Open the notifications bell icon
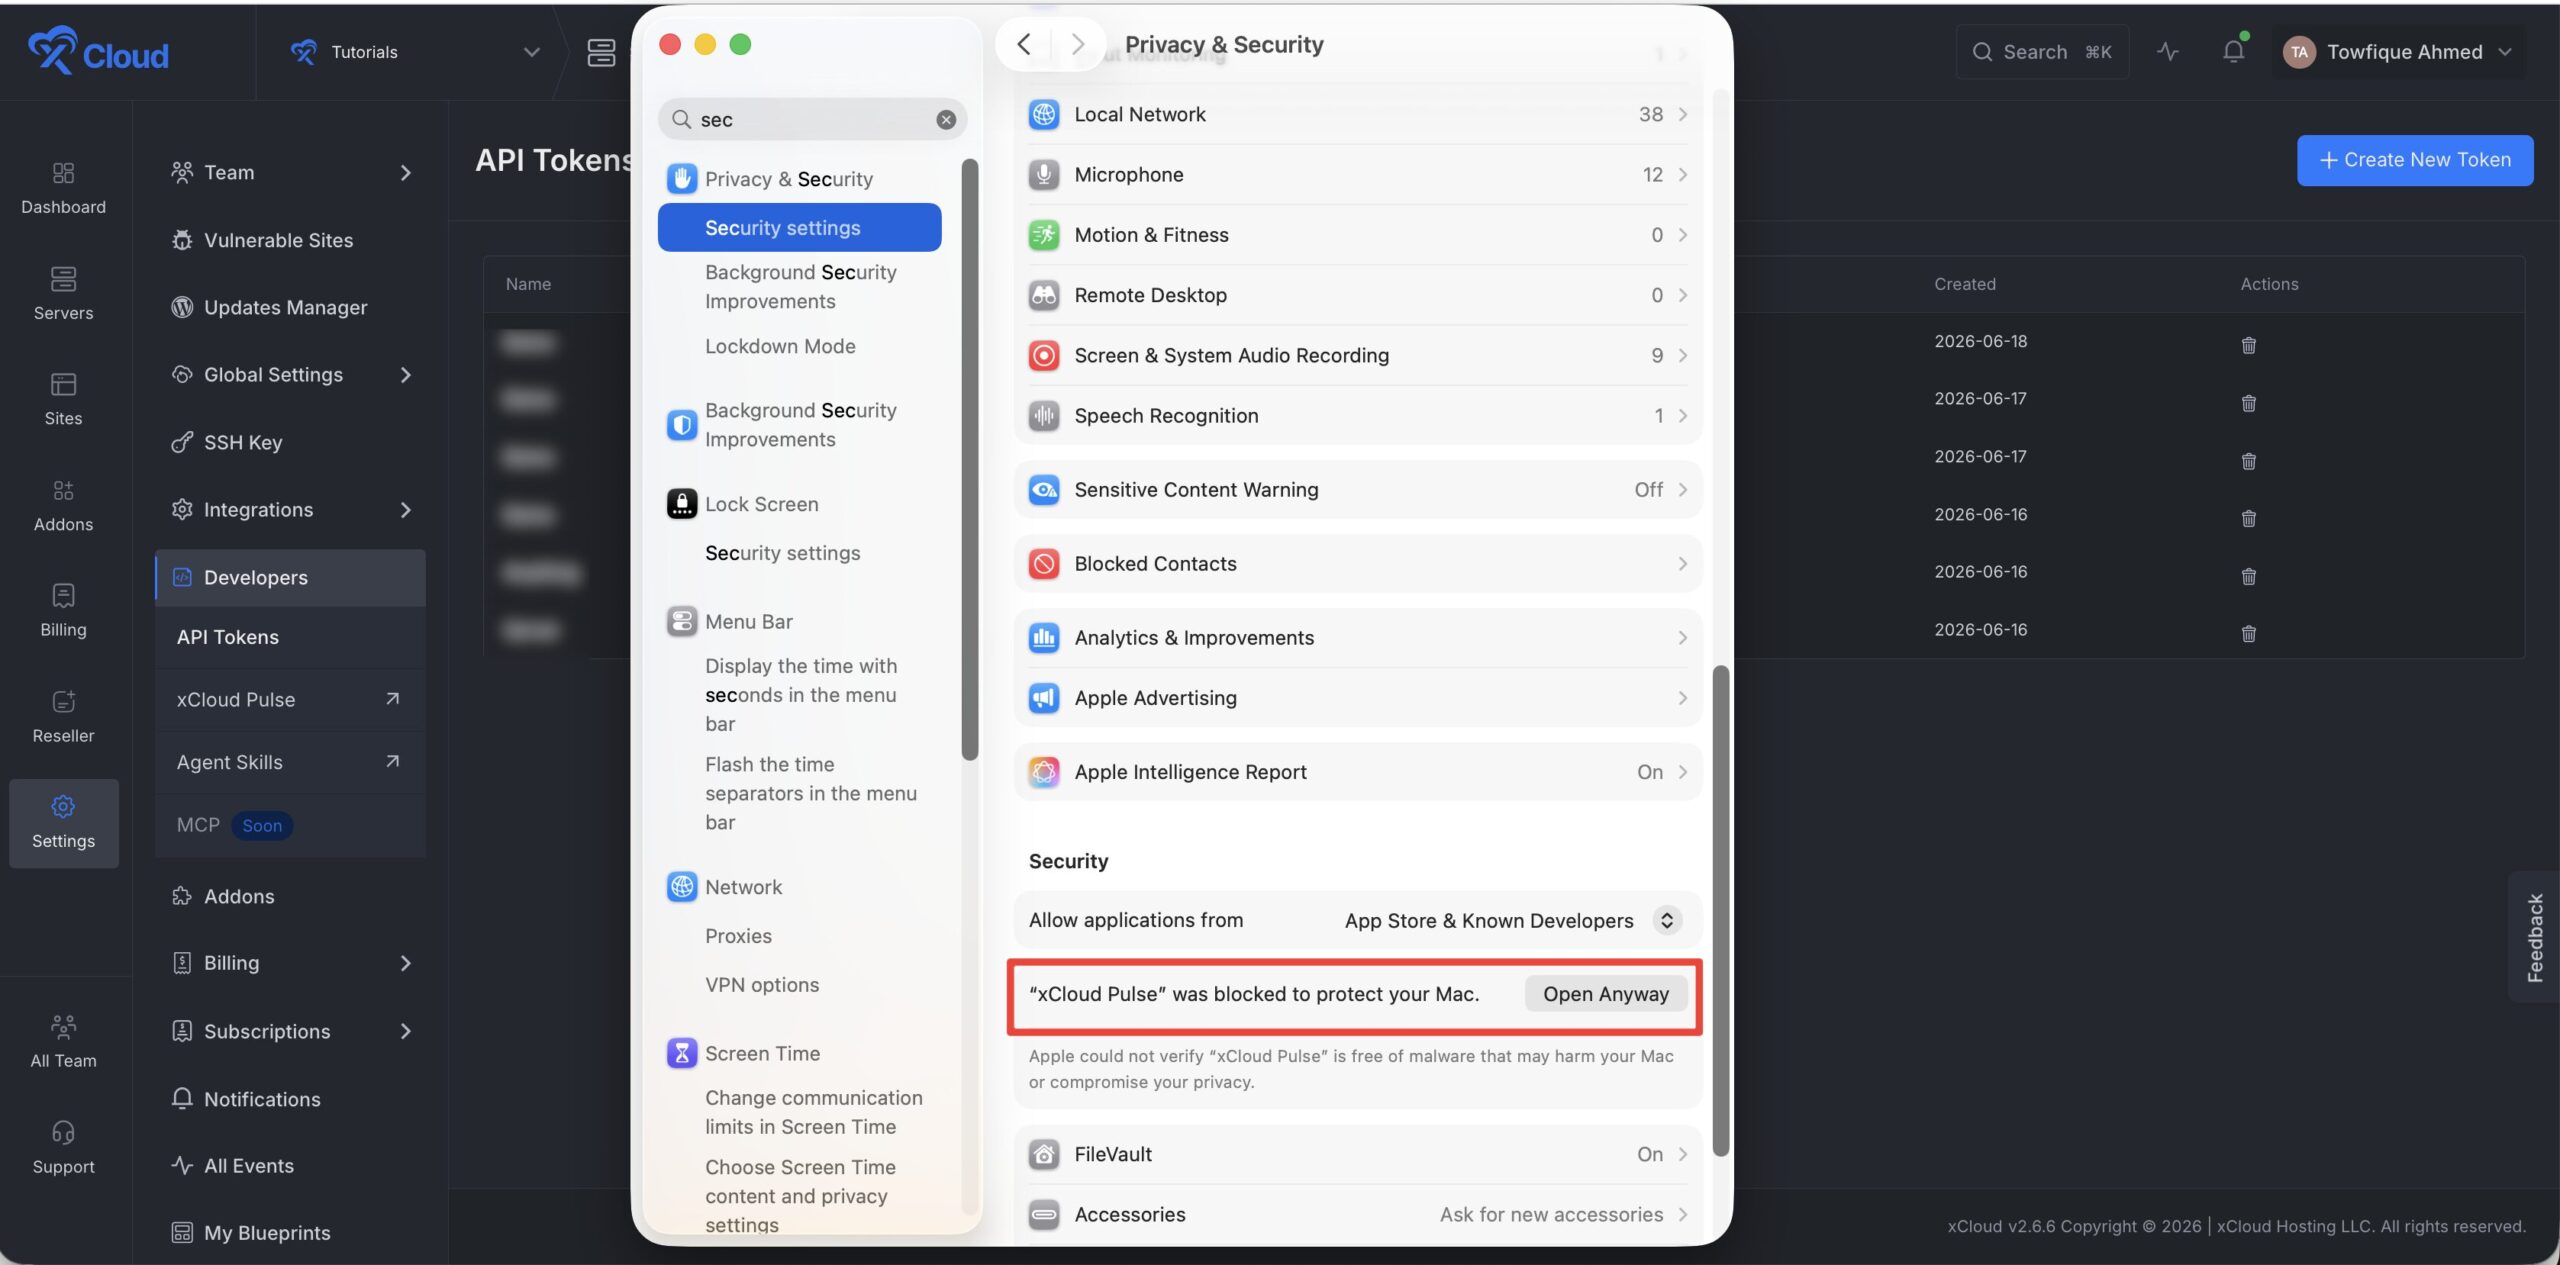The width and height of the screenshot is (2560, 1265). [2233, 51]
